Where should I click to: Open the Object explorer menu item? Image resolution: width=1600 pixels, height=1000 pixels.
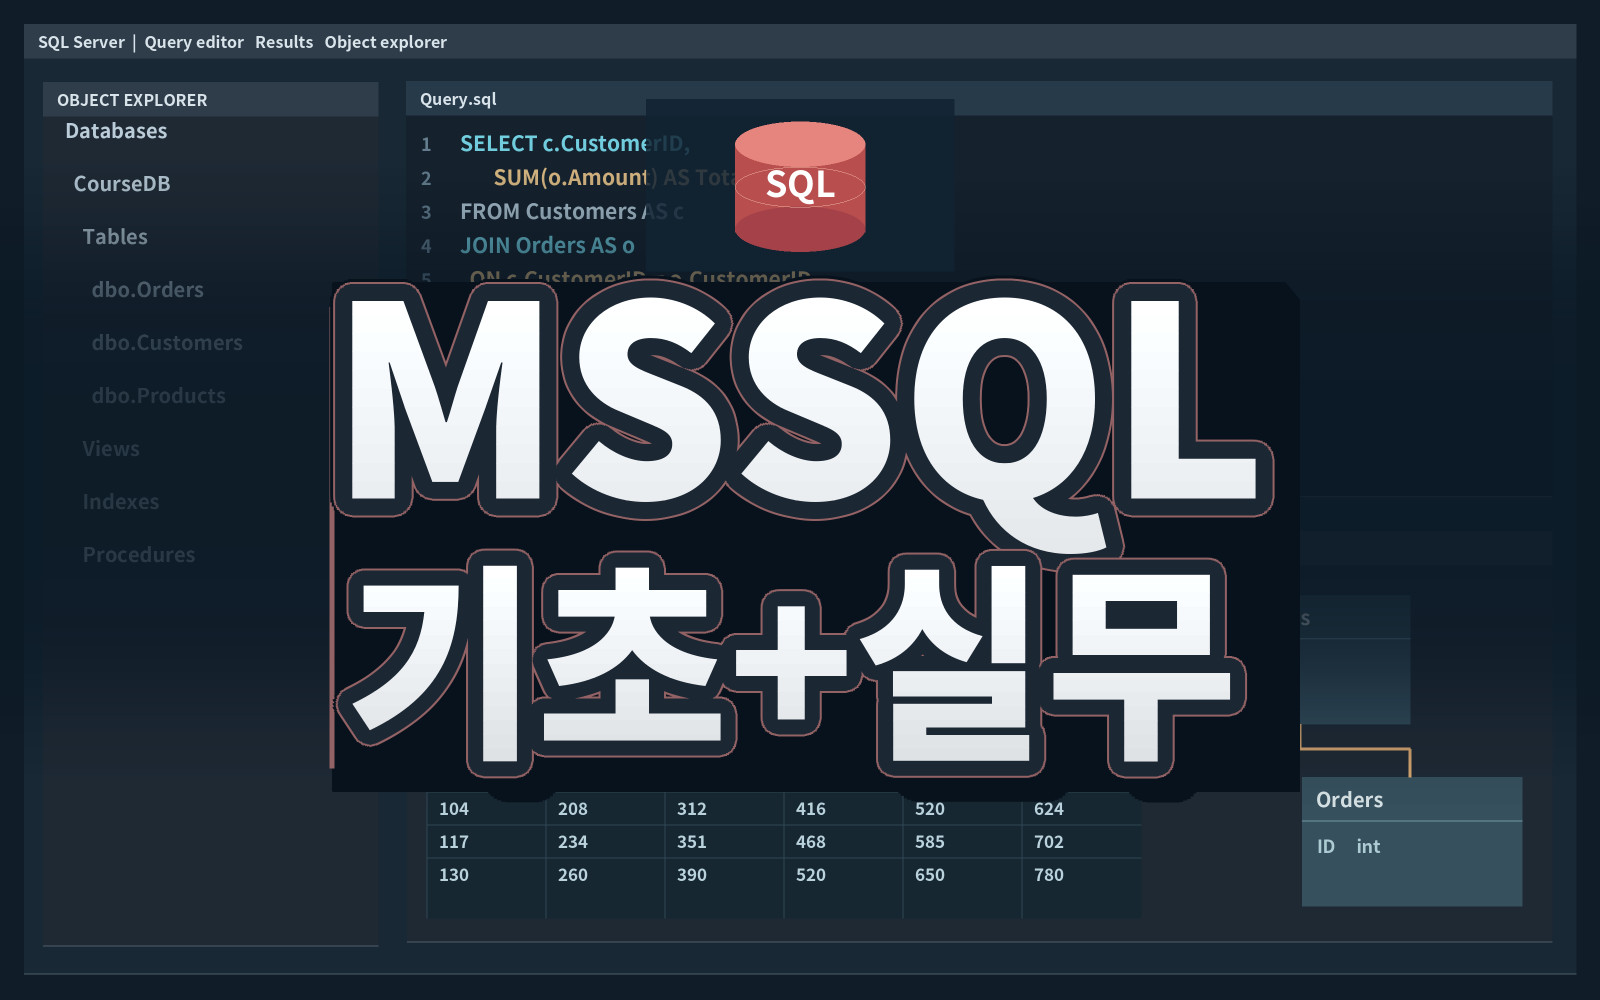386,42
